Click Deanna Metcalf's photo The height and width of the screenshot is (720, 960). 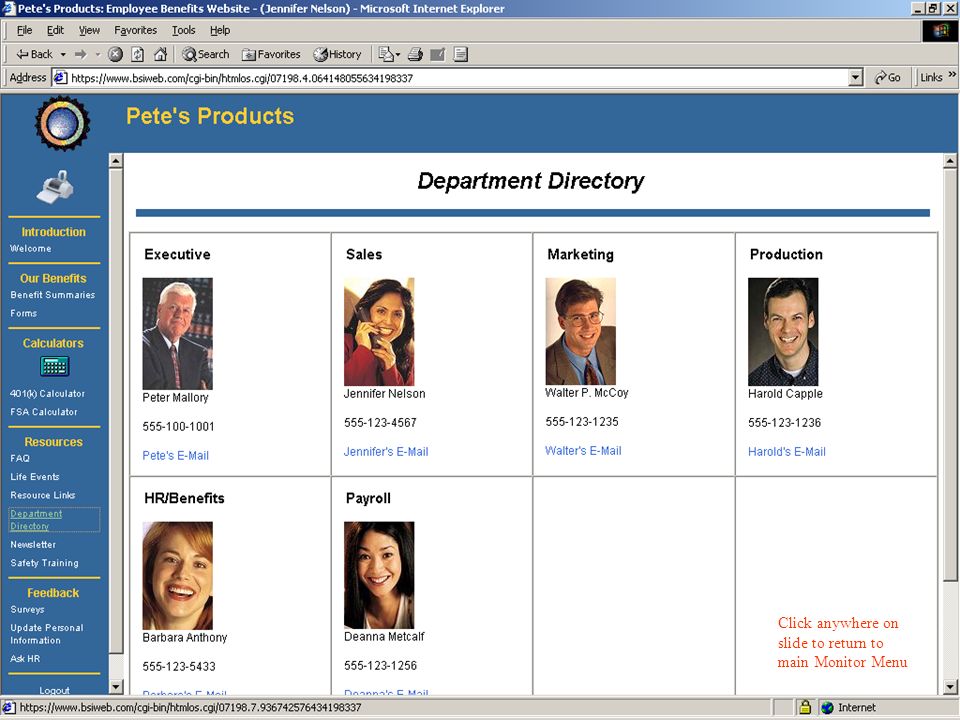379,575
